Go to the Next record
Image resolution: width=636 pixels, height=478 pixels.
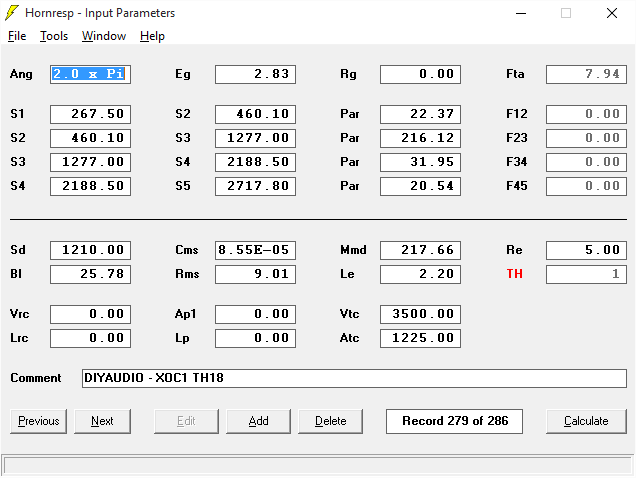[x=102, y=421]
